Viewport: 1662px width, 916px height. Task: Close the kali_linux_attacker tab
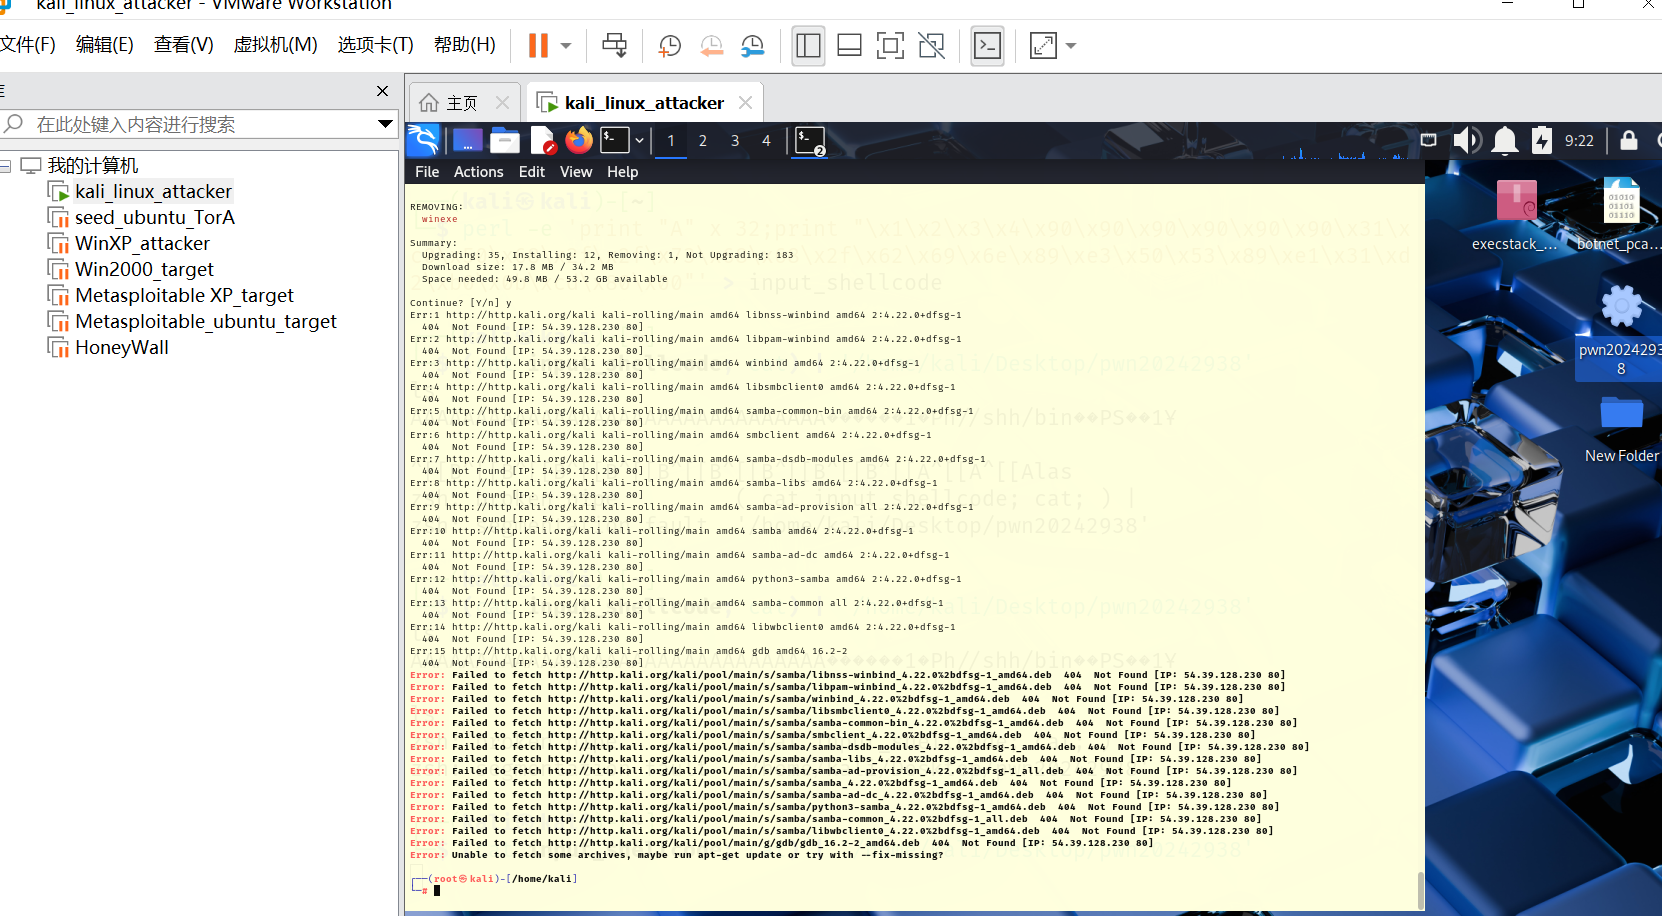(745, 102)
